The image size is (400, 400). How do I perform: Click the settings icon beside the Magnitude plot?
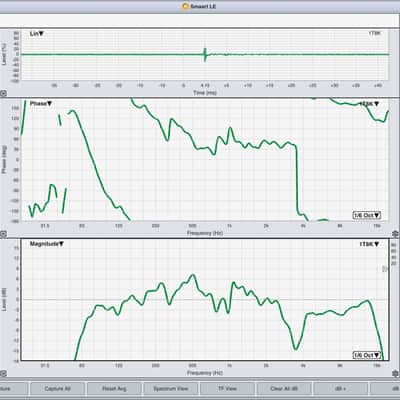(x=396, y=373)
